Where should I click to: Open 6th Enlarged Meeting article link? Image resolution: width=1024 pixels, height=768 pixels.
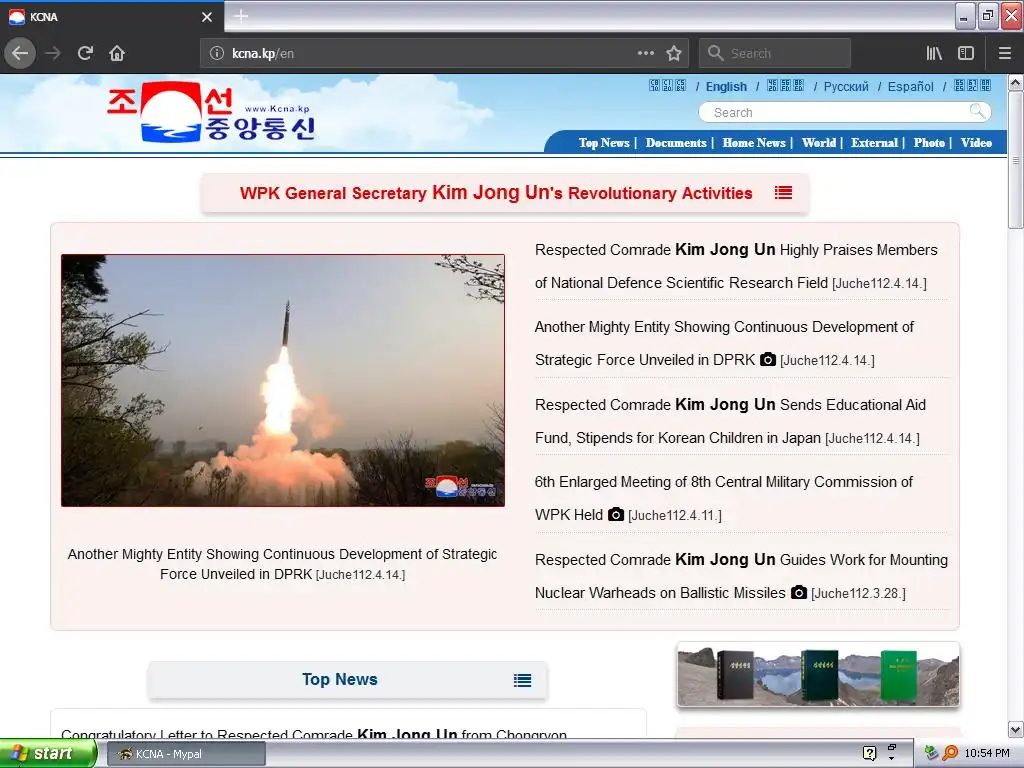pos(724,498)
